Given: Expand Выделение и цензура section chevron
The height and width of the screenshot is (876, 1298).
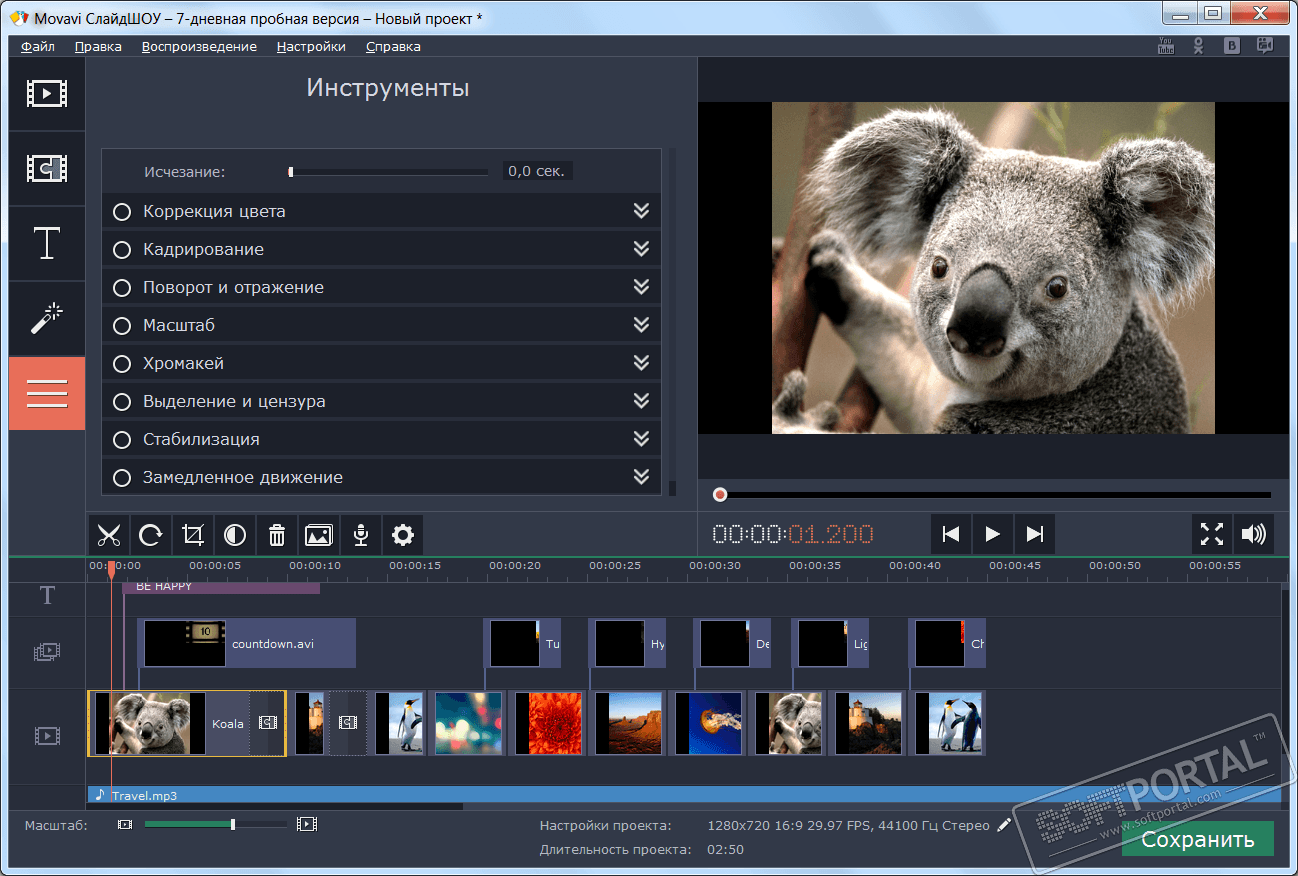Looking at the screenshot, I should (x=641, y=401).
